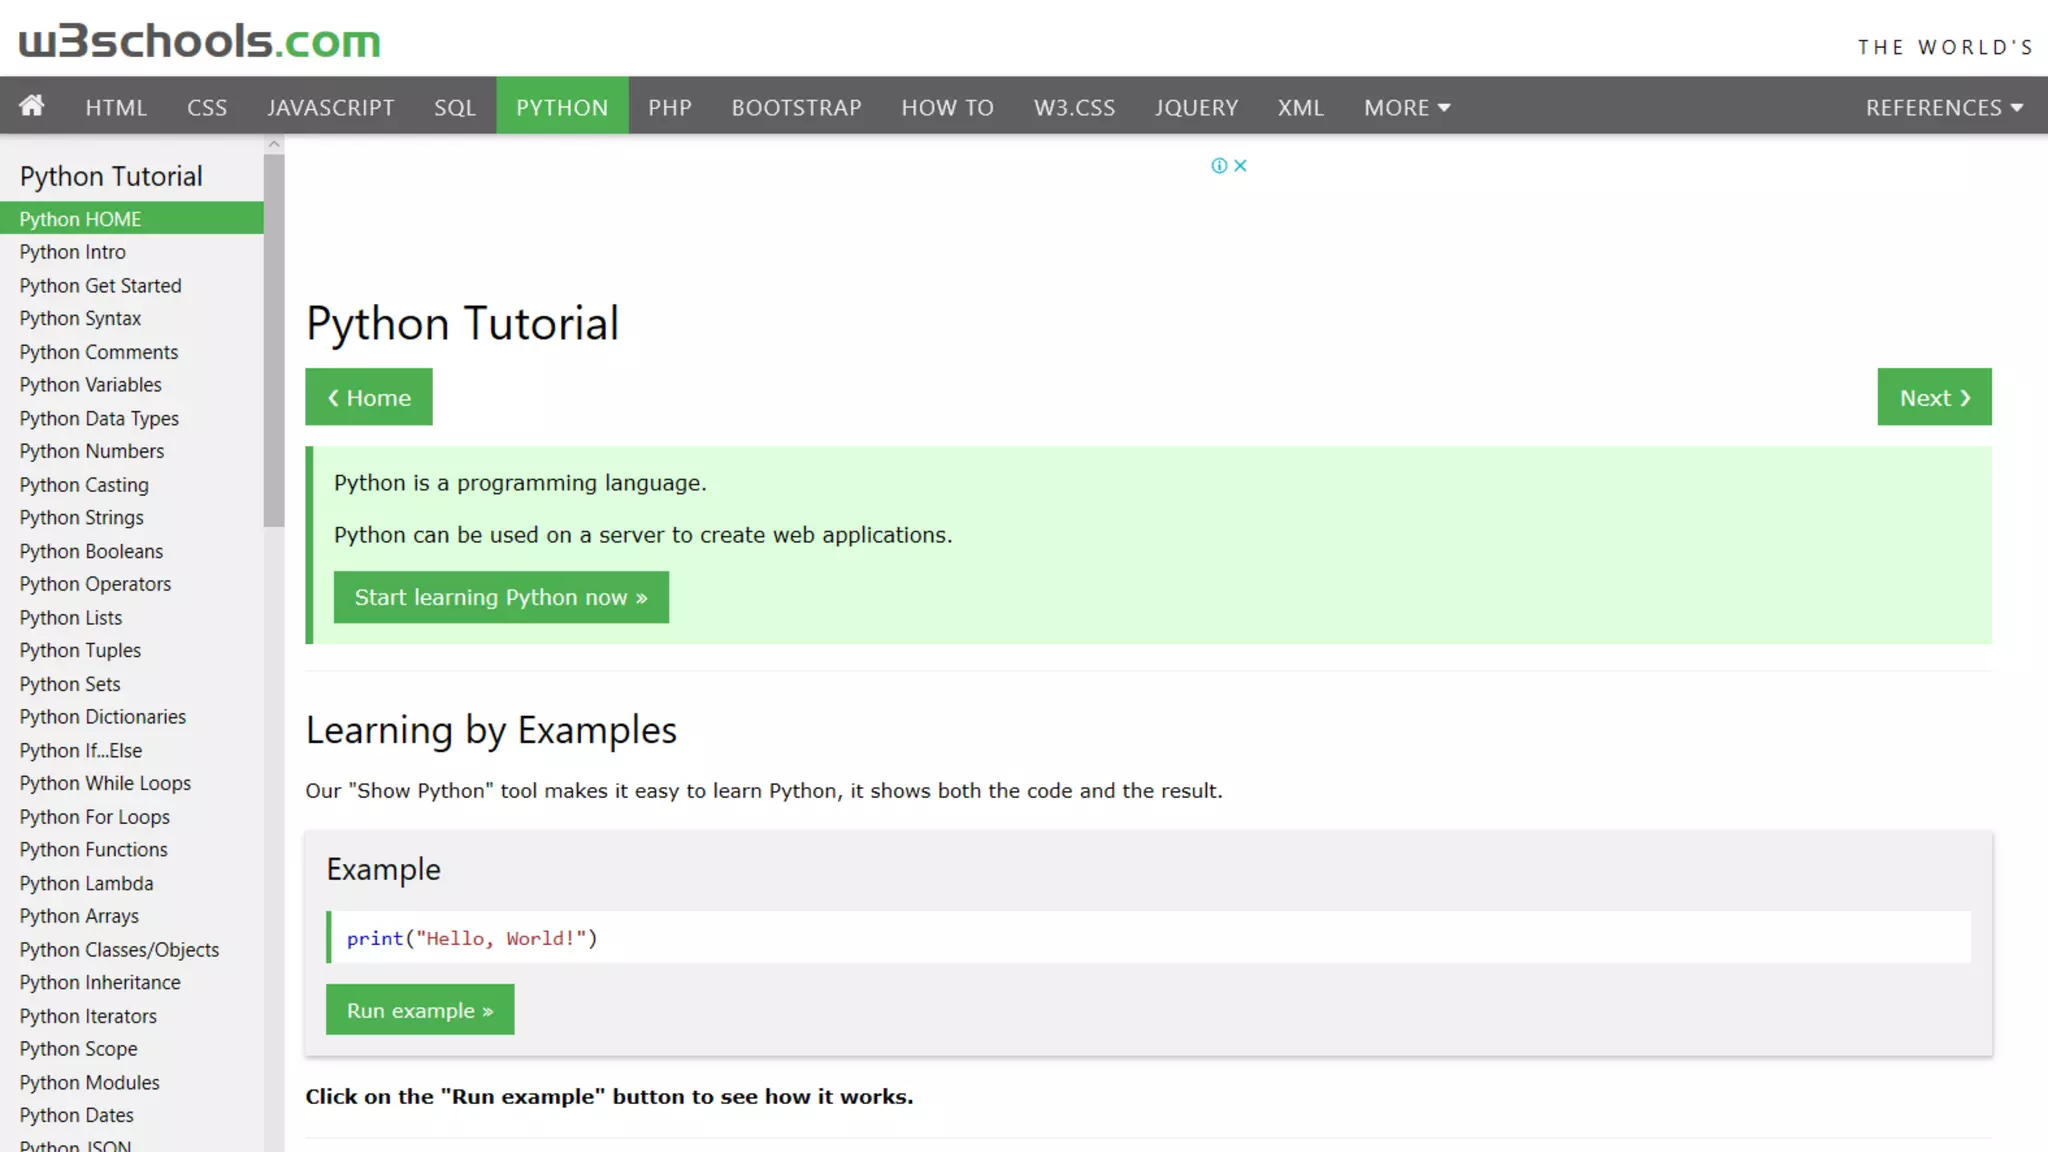Open Python Iterators page
Screen dimensions: 2048x1152
coord(132,1016)
